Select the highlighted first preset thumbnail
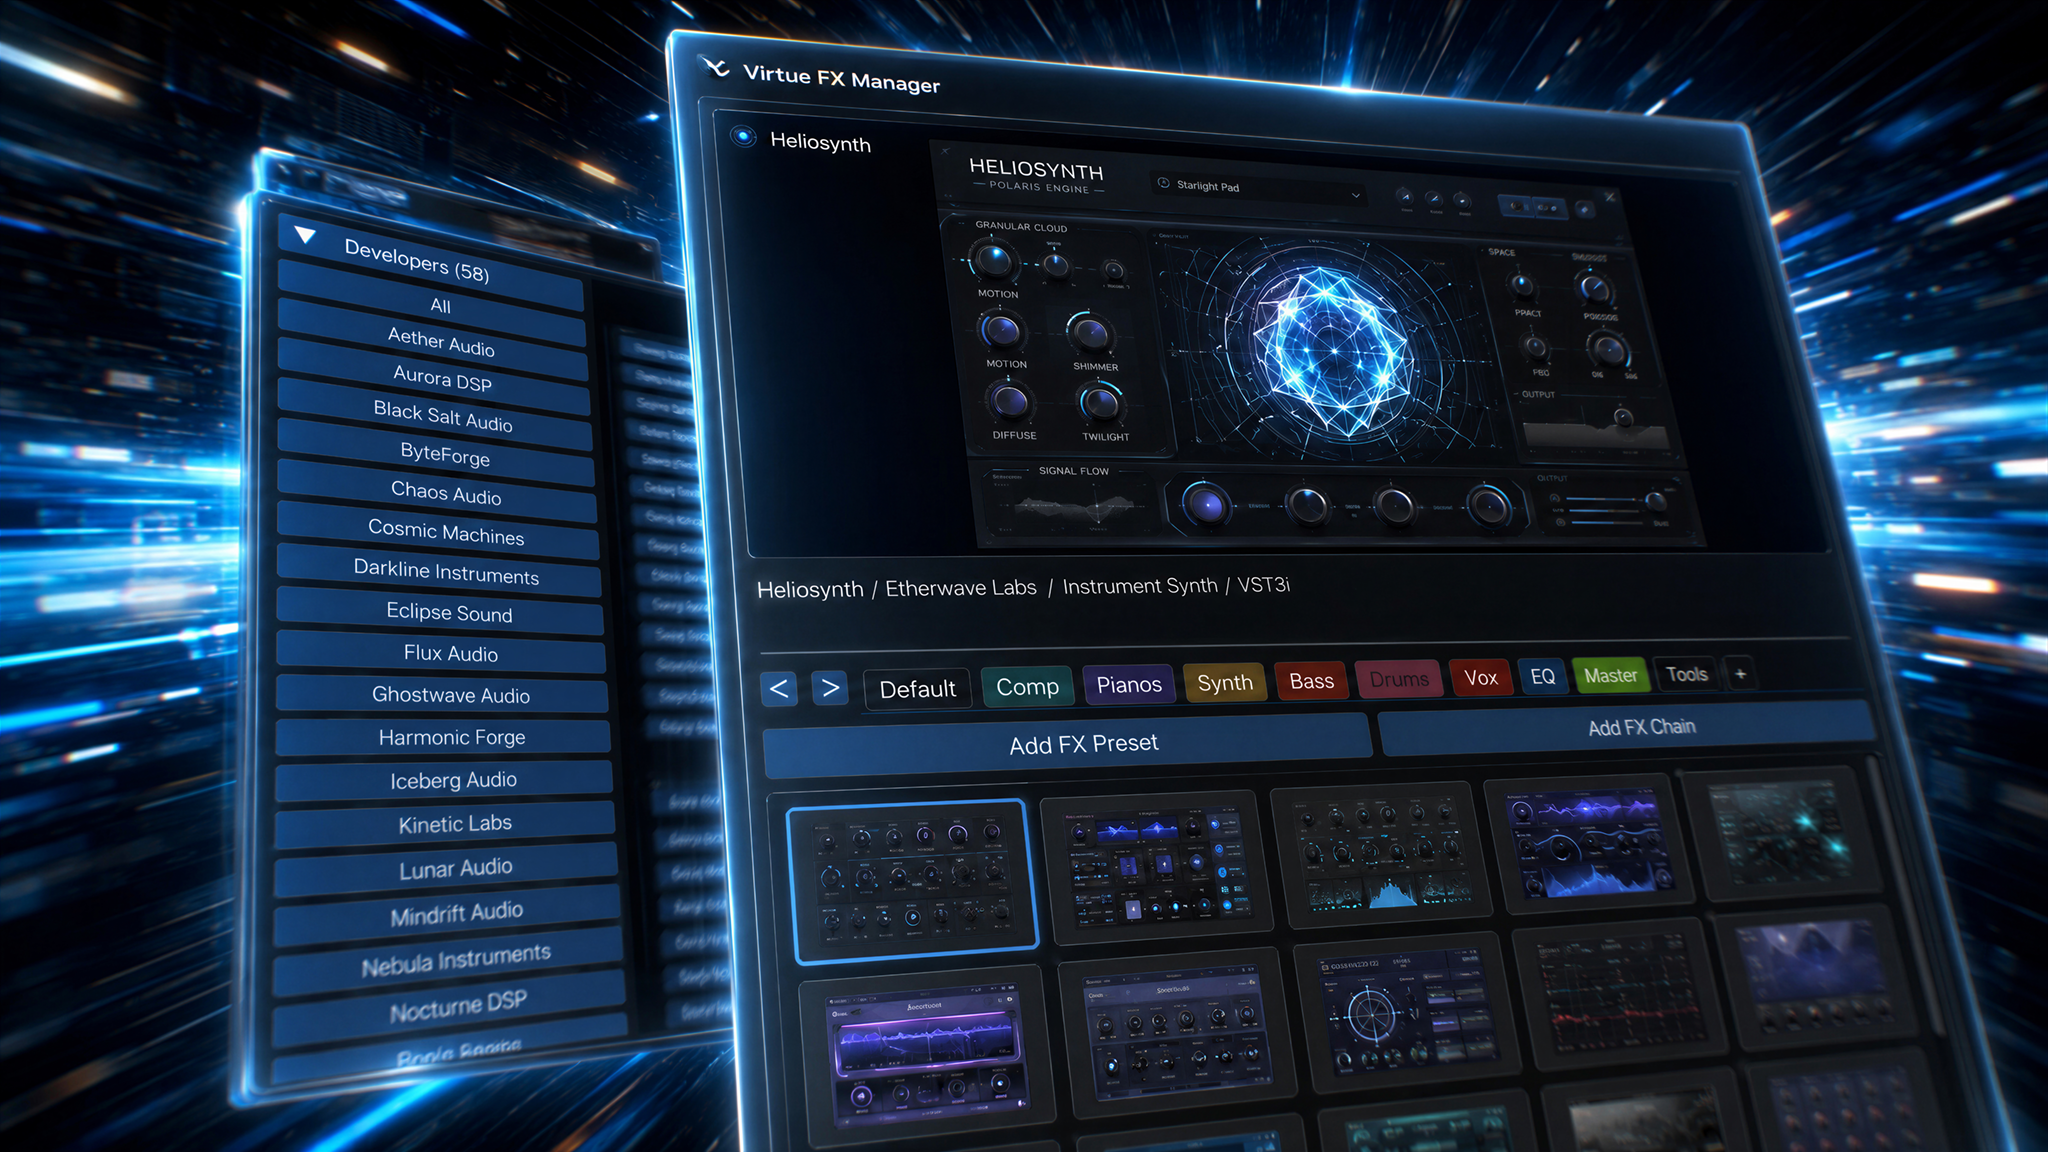 click(911, 880)
